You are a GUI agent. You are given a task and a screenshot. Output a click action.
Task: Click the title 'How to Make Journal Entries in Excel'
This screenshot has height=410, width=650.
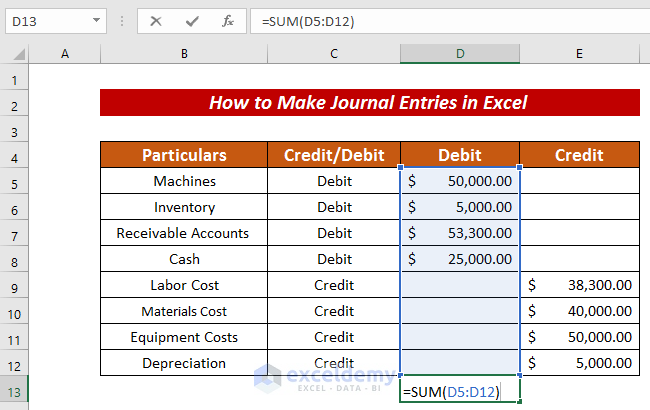[x=370, y=102]
